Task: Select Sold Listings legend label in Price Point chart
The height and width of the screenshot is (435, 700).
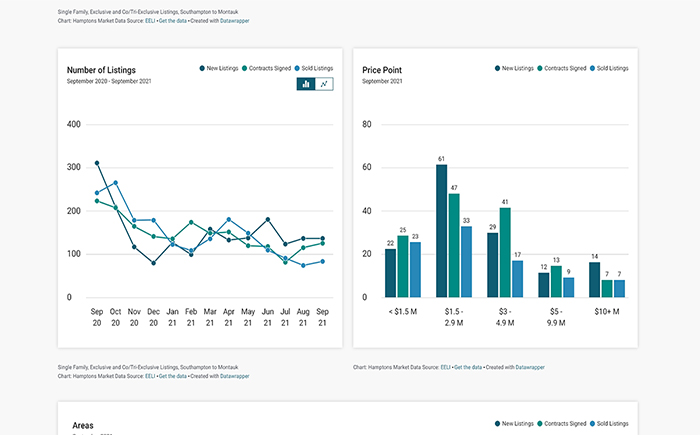Action: pos(612,68)
